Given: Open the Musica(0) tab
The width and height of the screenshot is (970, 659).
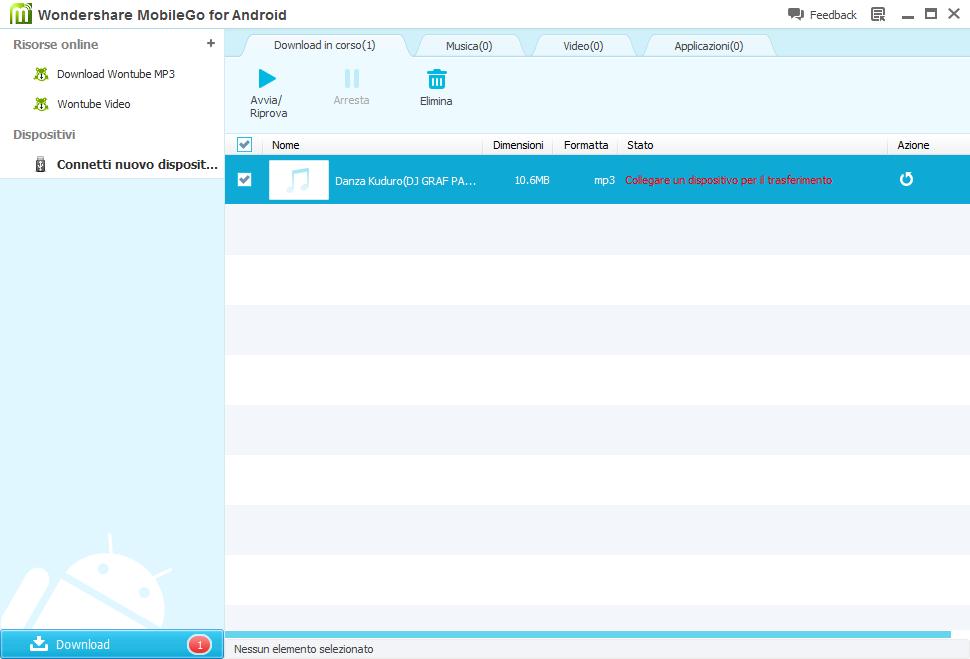Looking at the screenshot, I should tap(469, 46).
